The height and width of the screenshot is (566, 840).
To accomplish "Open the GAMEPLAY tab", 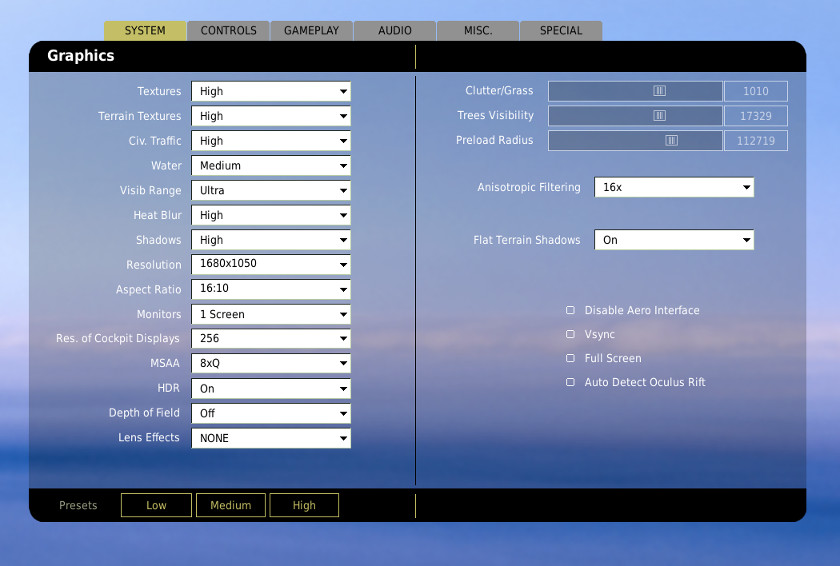I will [311, 31].
